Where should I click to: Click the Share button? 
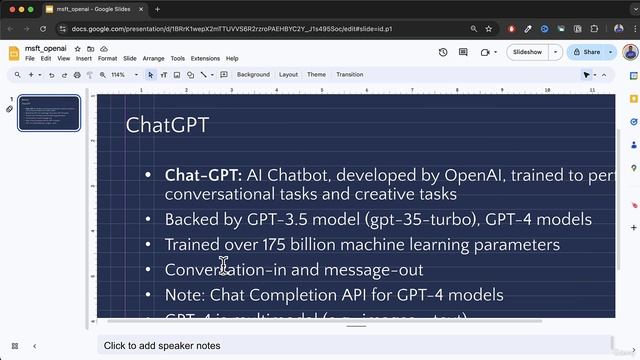pos(587,52)
